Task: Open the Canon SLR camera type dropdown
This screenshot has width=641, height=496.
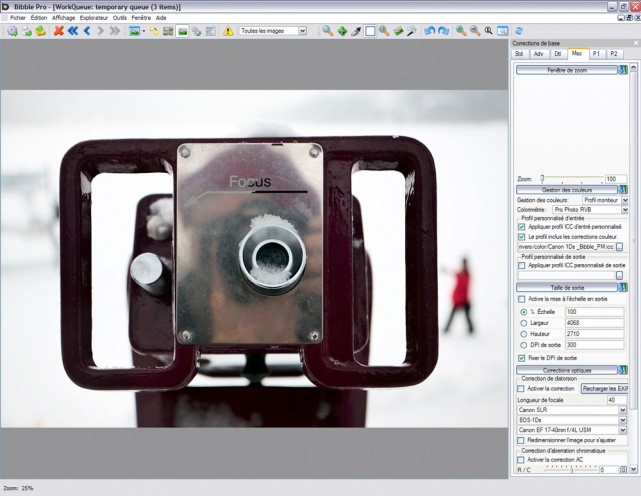Action: point(623,410)
